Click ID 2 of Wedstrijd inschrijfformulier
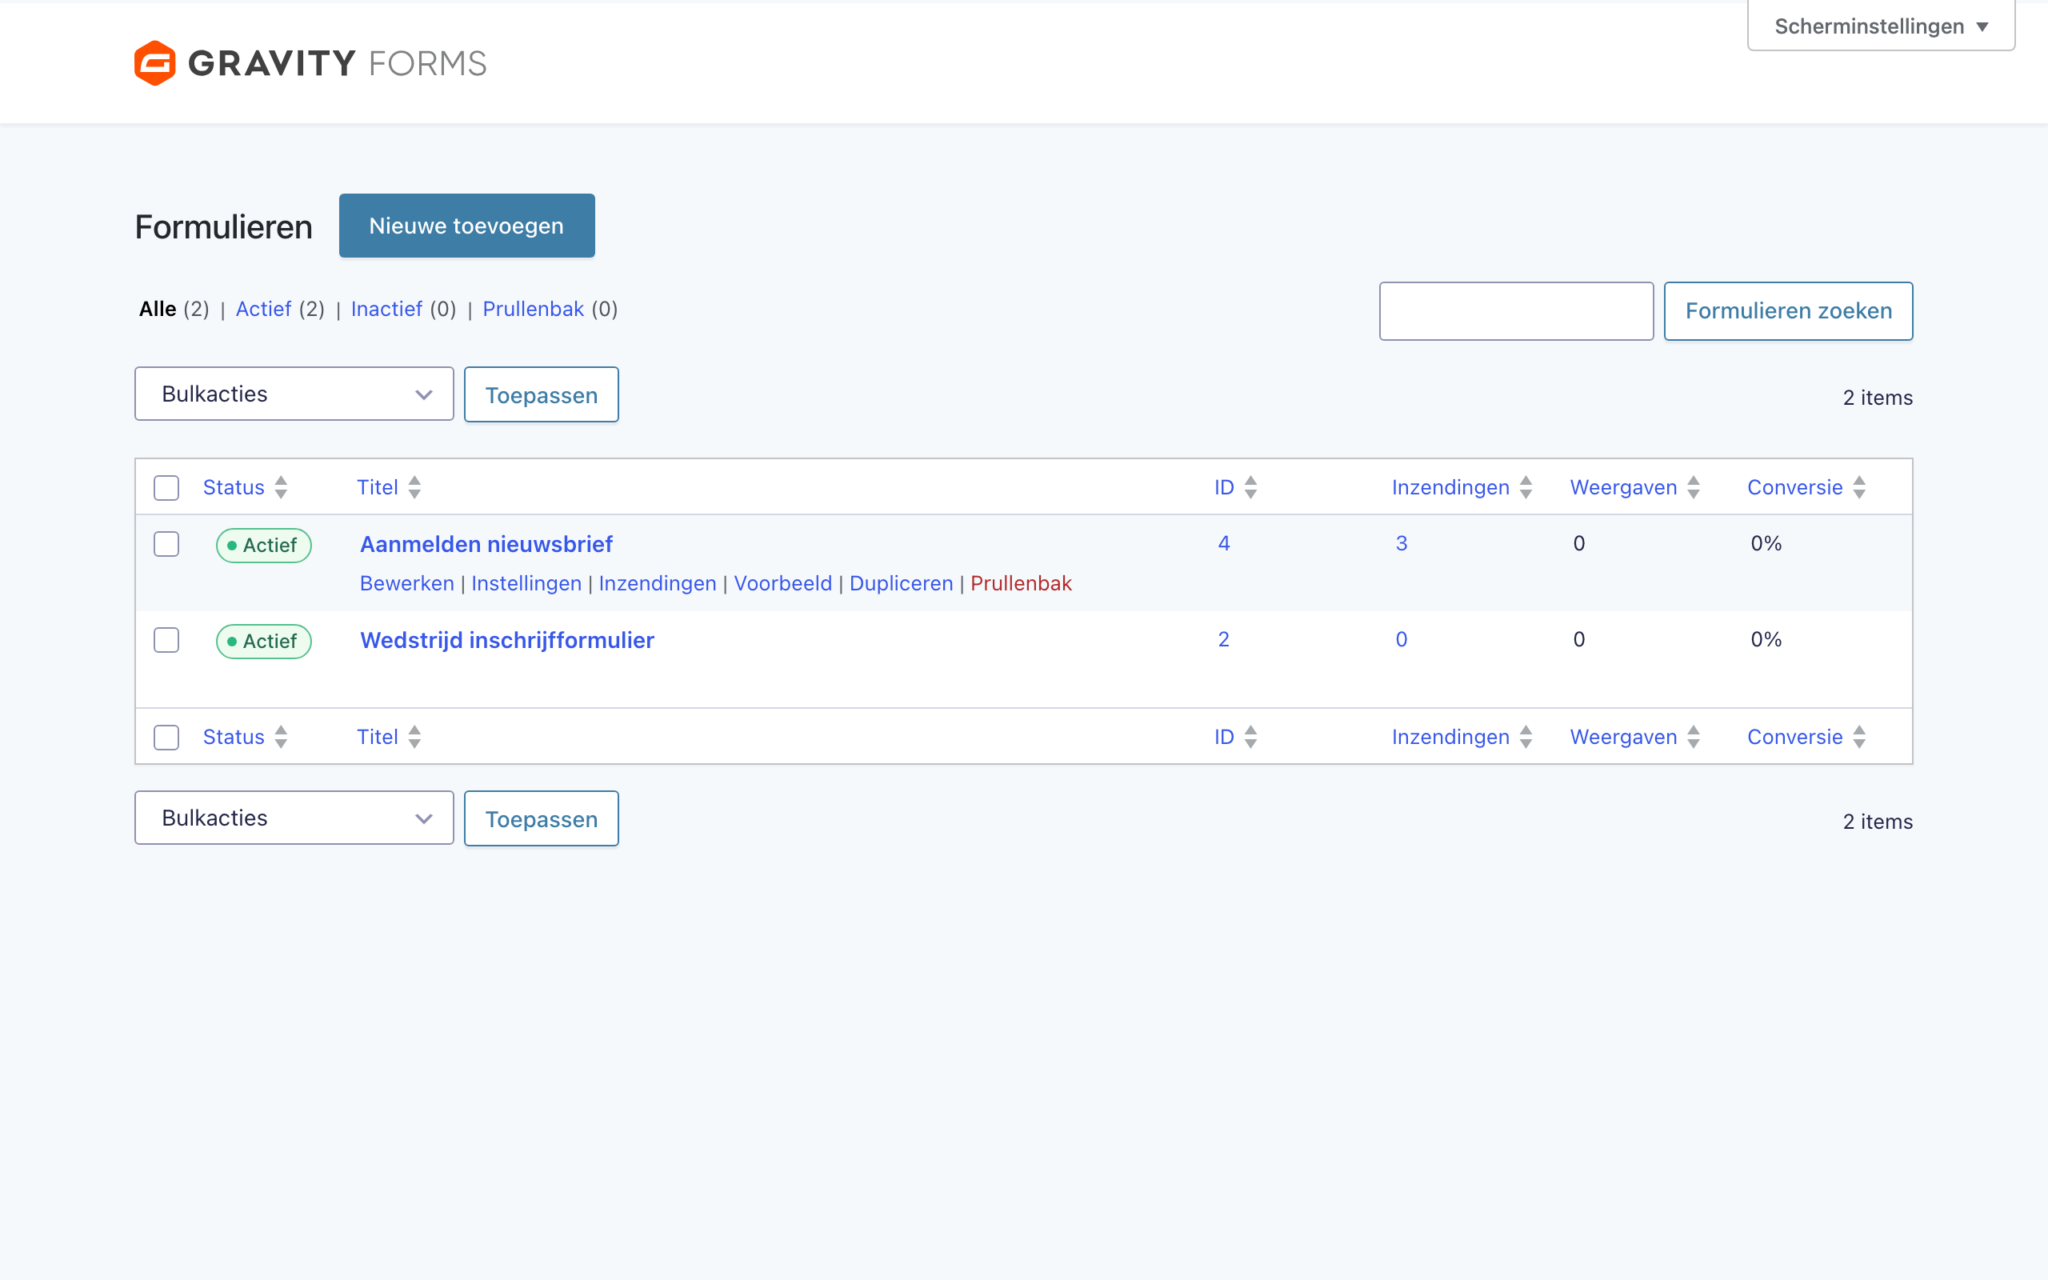This screenshot has height=1280, width=2048. pyautogui.click(x=1224, y=639)
